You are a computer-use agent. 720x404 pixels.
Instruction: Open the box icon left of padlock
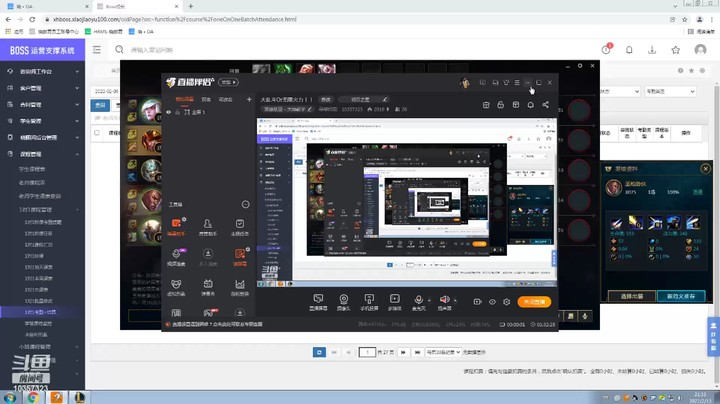coord(486,105)
